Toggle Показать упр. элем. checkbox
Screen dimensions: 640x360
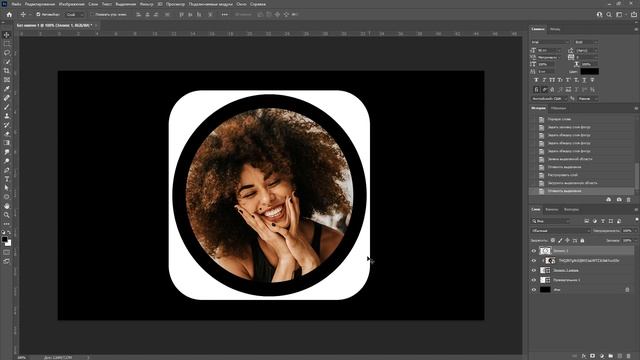click(x=93, y=14)
